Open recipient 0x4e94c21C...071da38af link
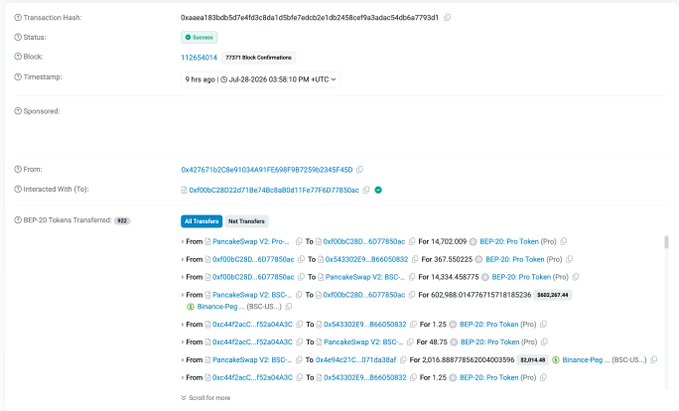The image size is (679, 411). (x=356, y=360)
